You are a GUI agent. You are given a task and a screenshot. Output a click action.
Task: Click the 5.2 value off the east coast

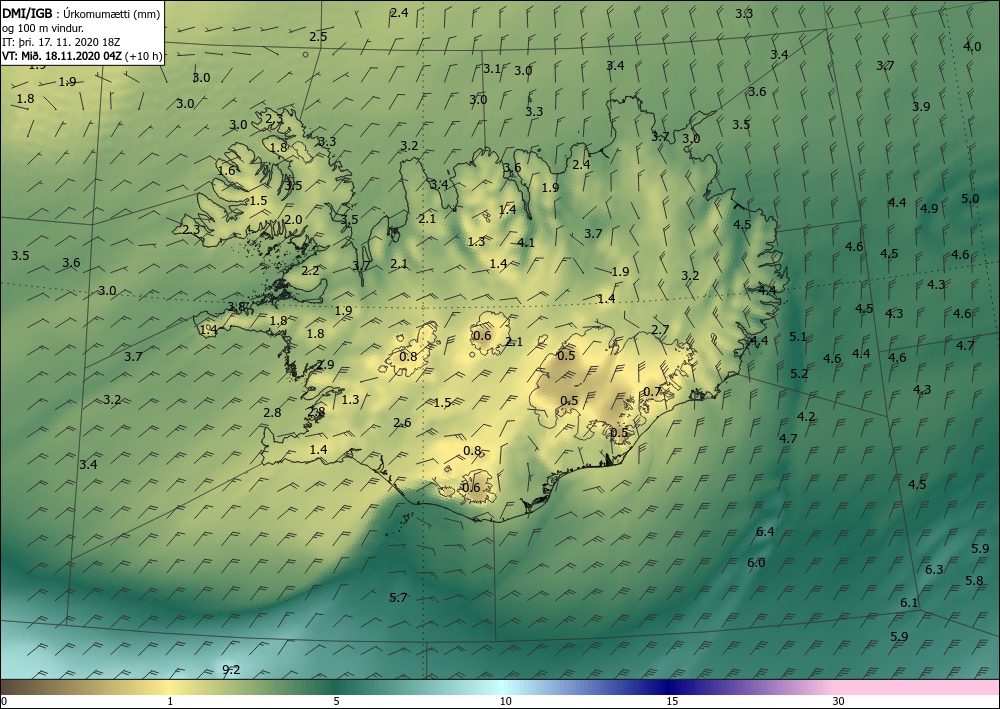tap(799, 374)
